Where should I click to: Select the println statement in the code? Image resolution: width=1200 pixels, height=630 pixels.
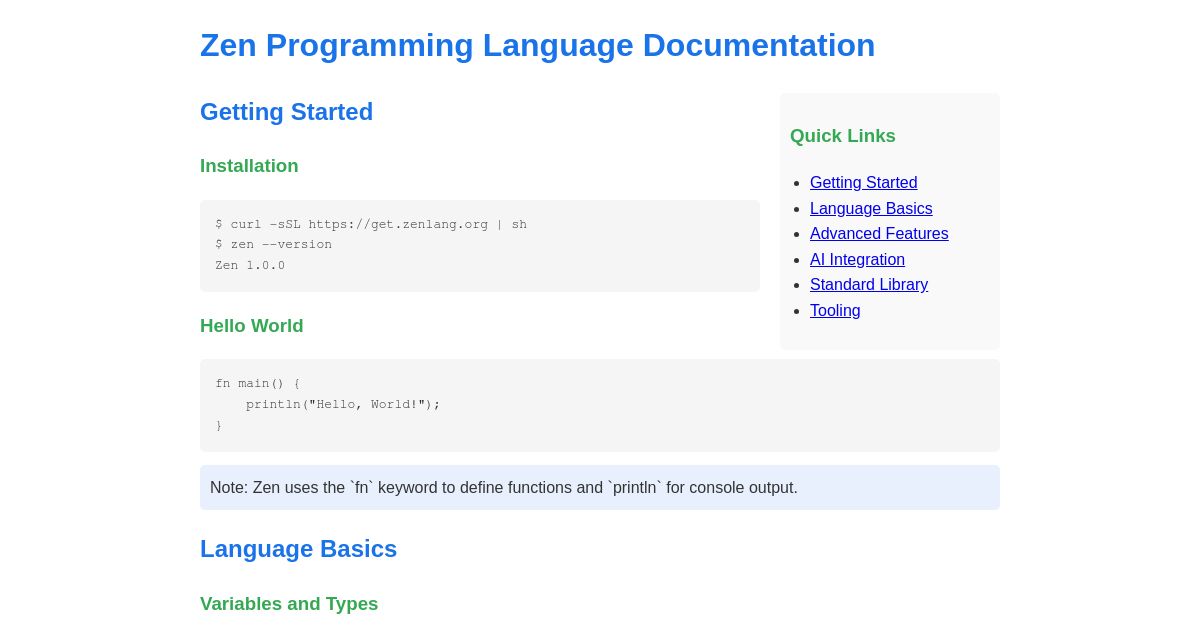[x=344, y=404]
